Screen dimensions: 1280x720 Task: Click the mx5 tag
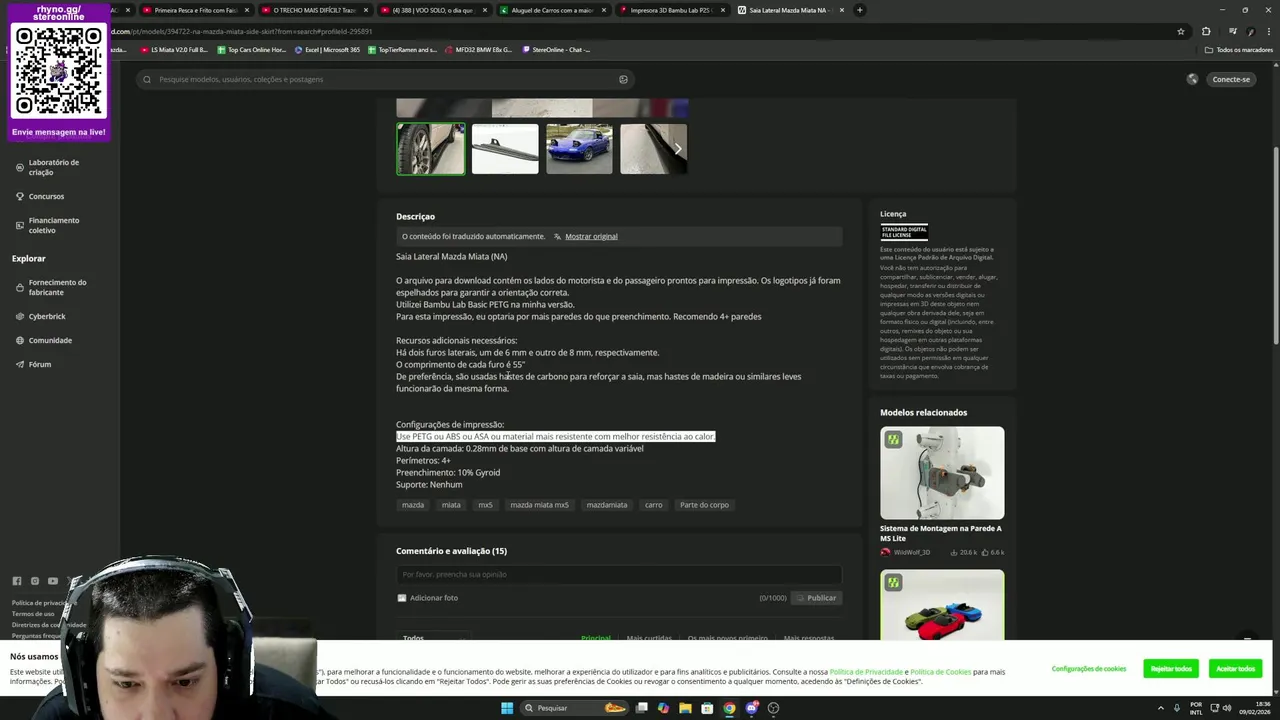[x=485, y=505]
